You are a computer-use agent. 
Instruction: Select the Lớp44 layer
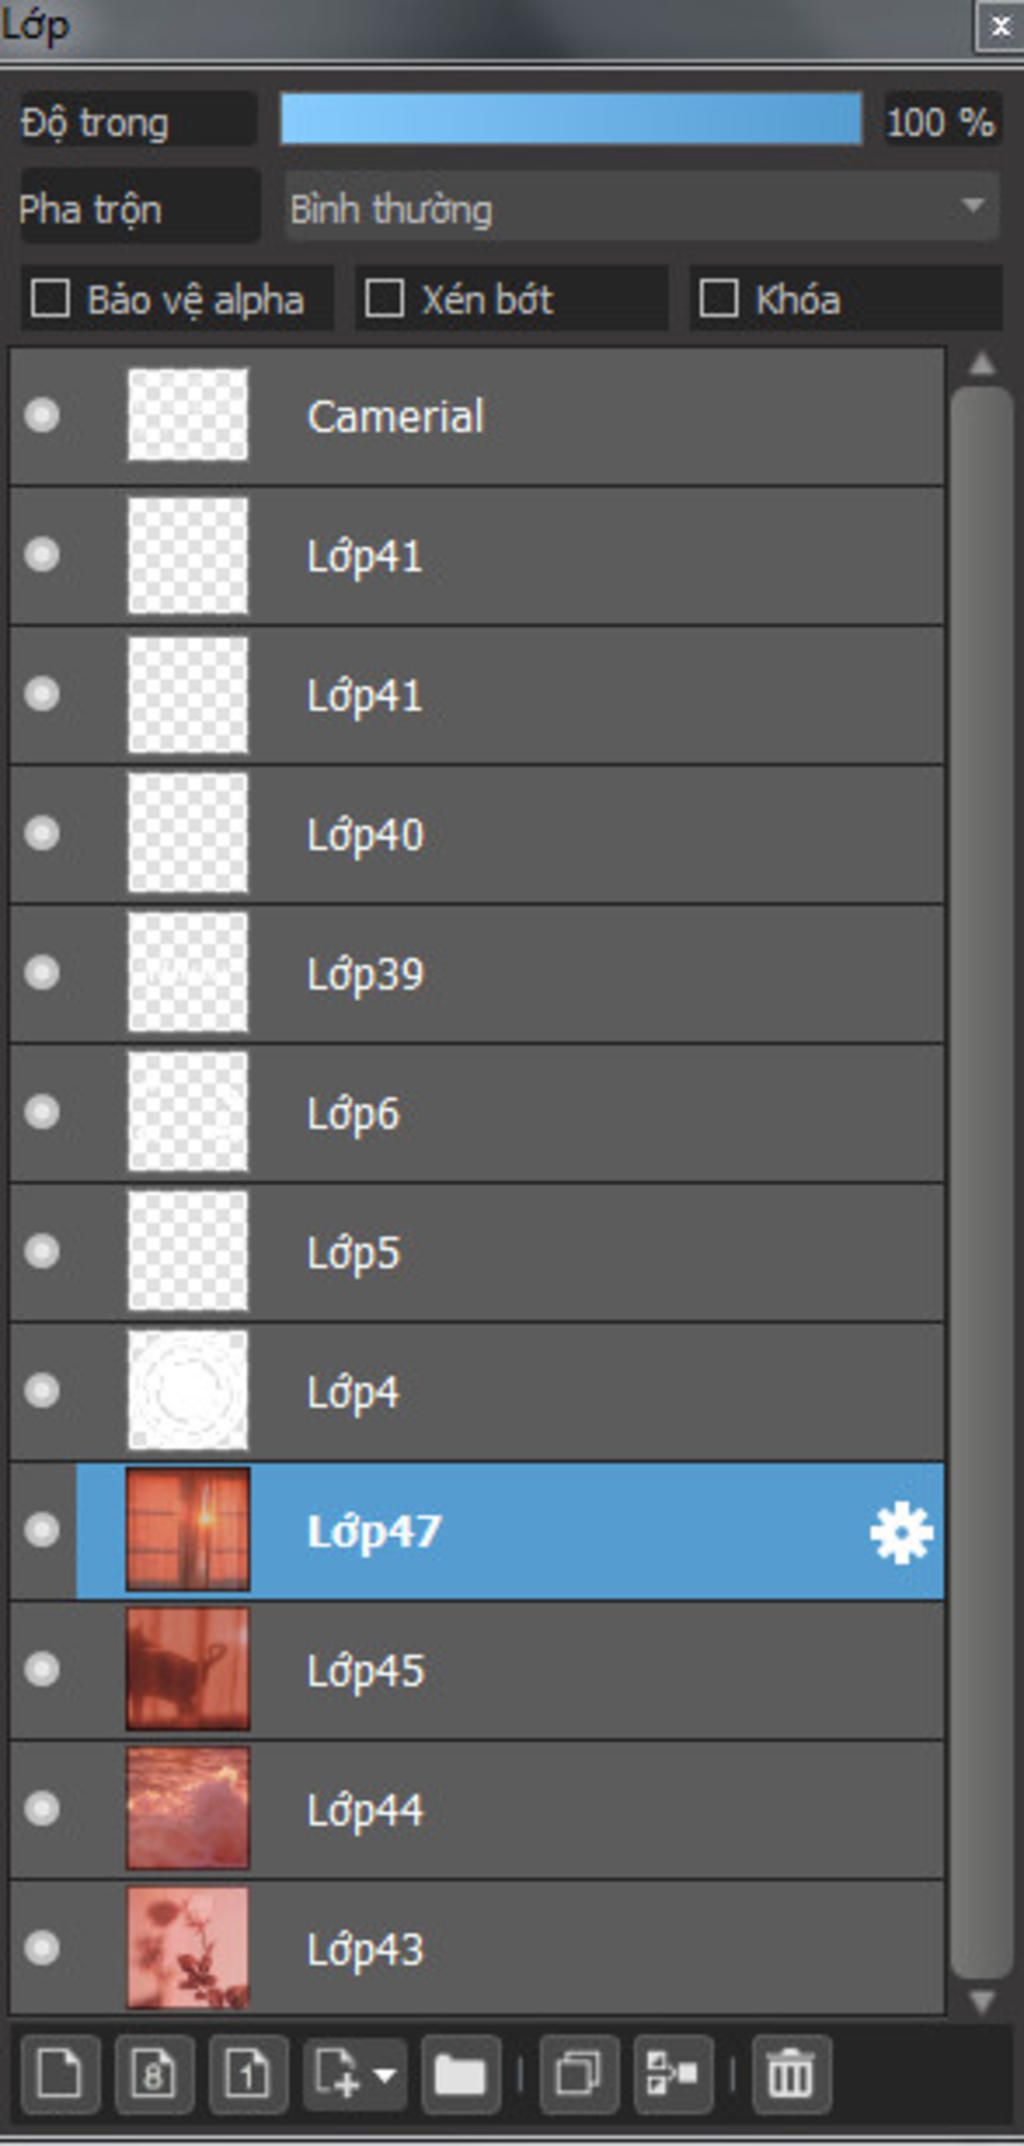point(477,1809)
